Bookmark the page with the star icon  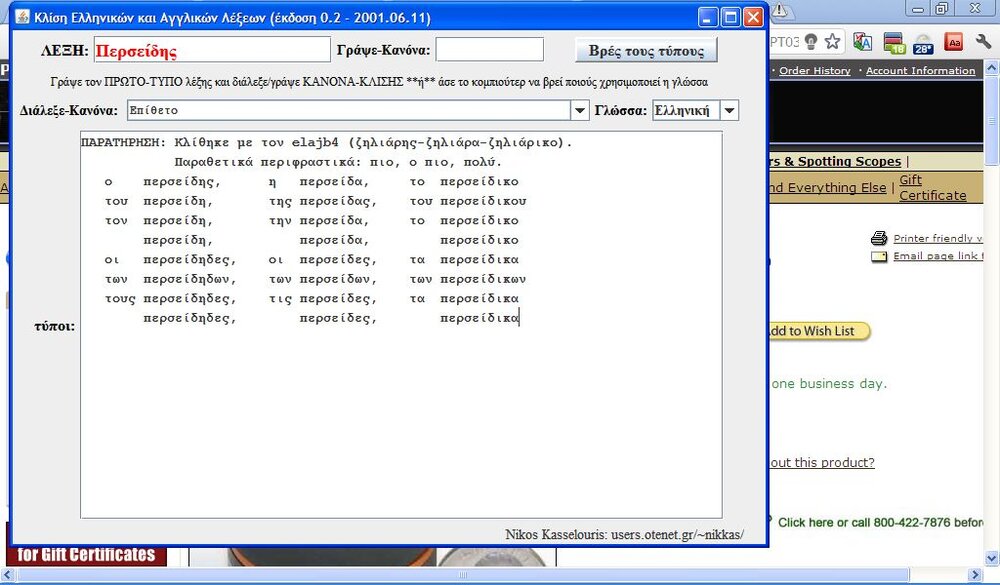832,42
